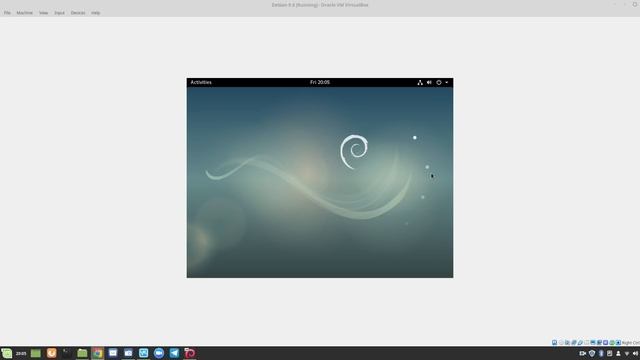Open the Input menu
Viewport: 640px width, 360px height.
coord(59,13)
